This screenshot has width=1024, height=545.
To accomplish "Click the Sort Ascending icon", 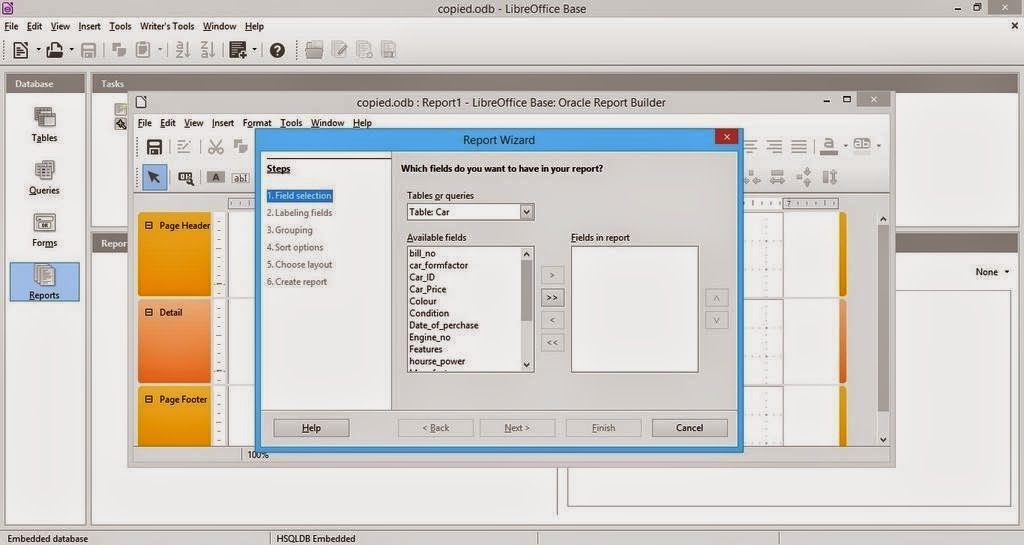I will pos(183,50).
